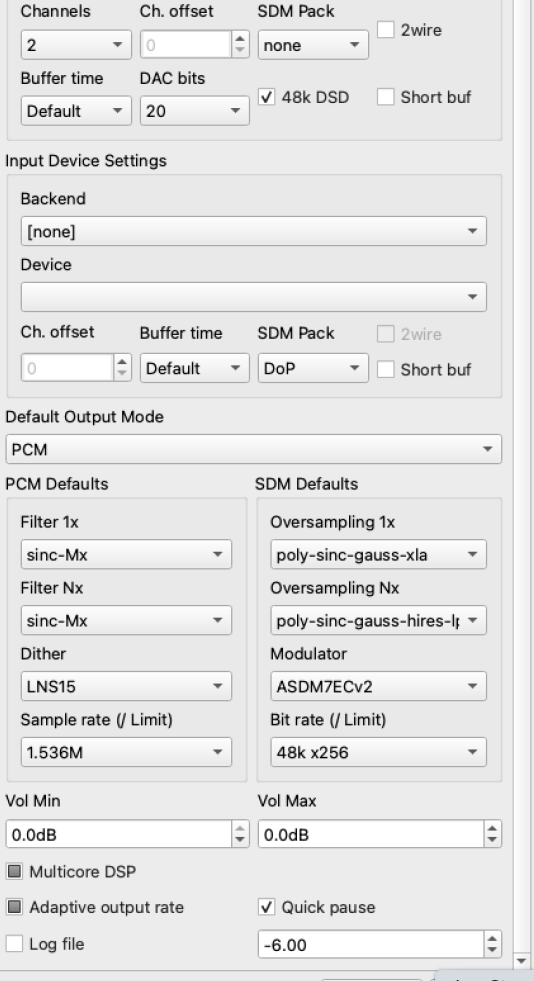This screenshot has height=981, width=534.
Task: Decrease Vol Min with down arrow
Action: 241,841
